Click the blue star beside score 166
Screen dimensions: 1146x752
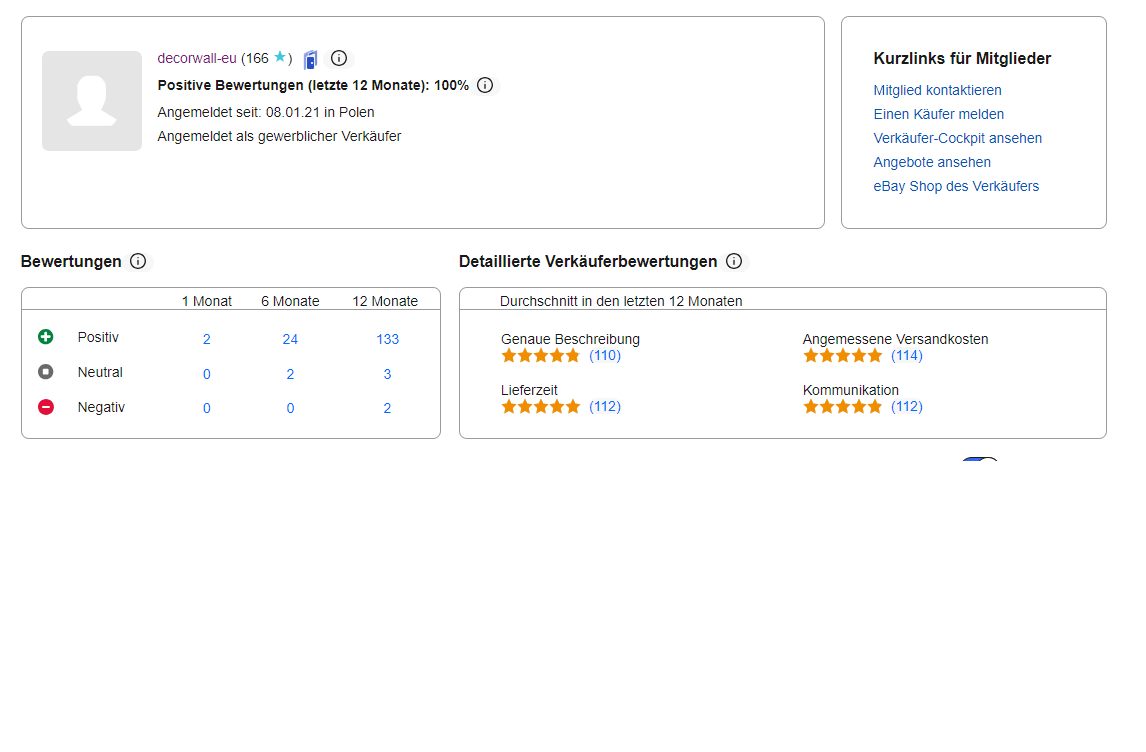click(280, 58)
